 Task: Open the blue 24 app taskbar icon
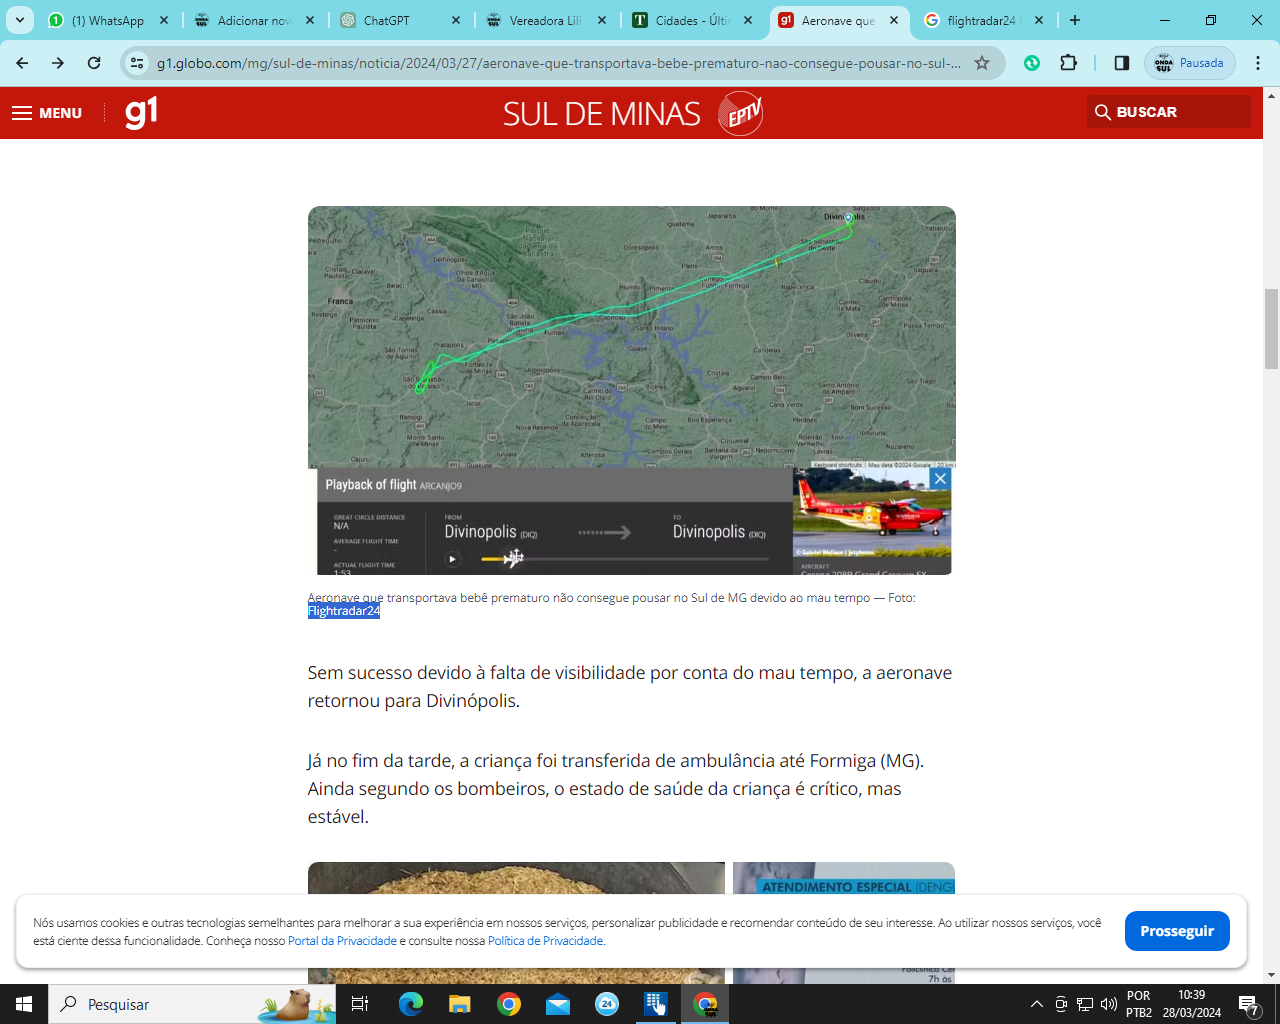pos(606,1004)
